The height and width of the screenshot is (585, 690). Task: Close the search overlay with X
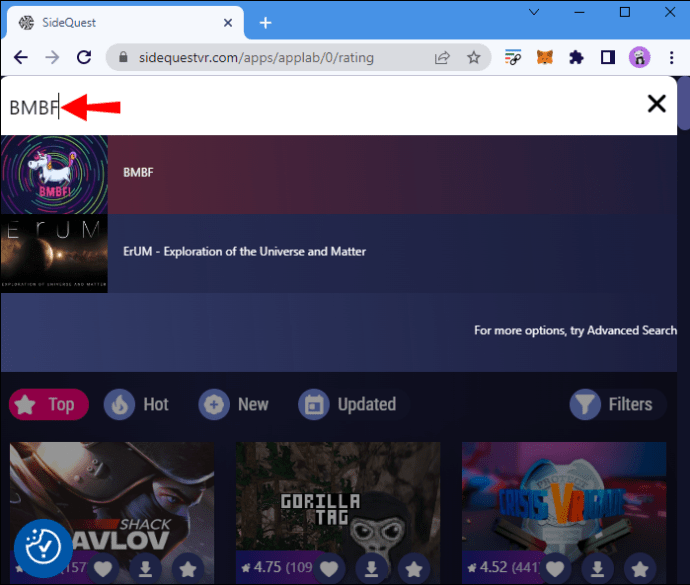tap(657, 104)
